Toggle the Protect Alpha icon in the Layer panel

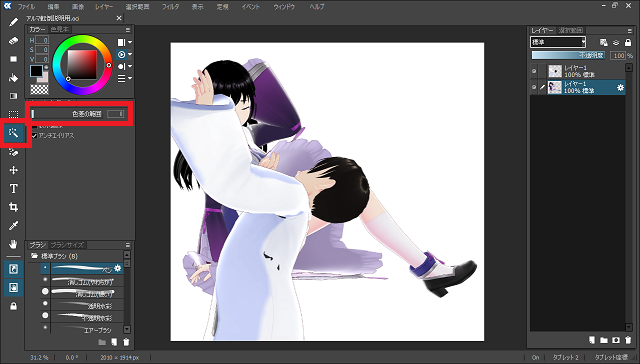[604, 42]
